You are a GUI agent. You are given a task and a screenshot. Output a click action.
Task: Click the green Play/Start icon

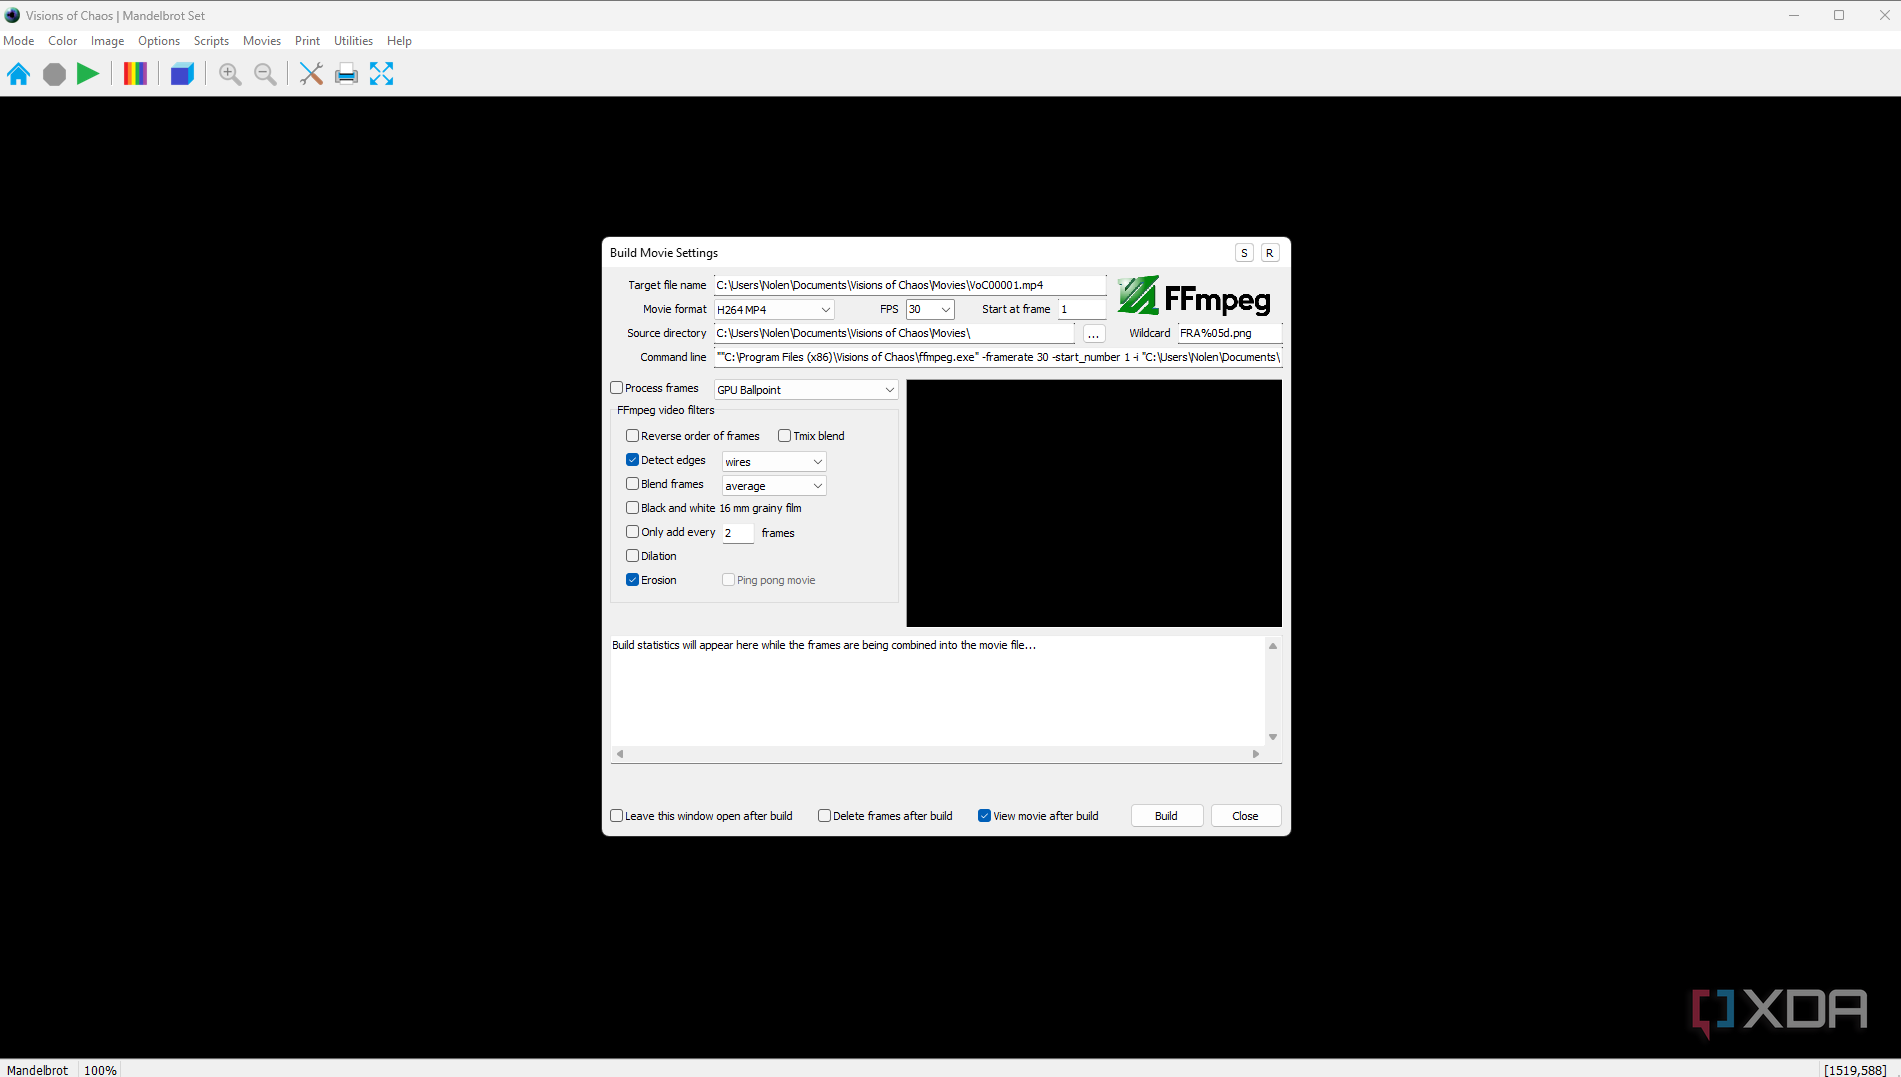point(88,74)
